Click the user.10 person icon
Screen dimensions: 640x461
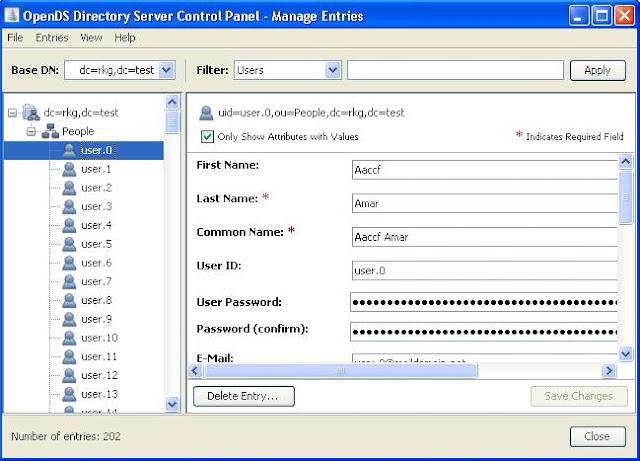coord(69,338)
